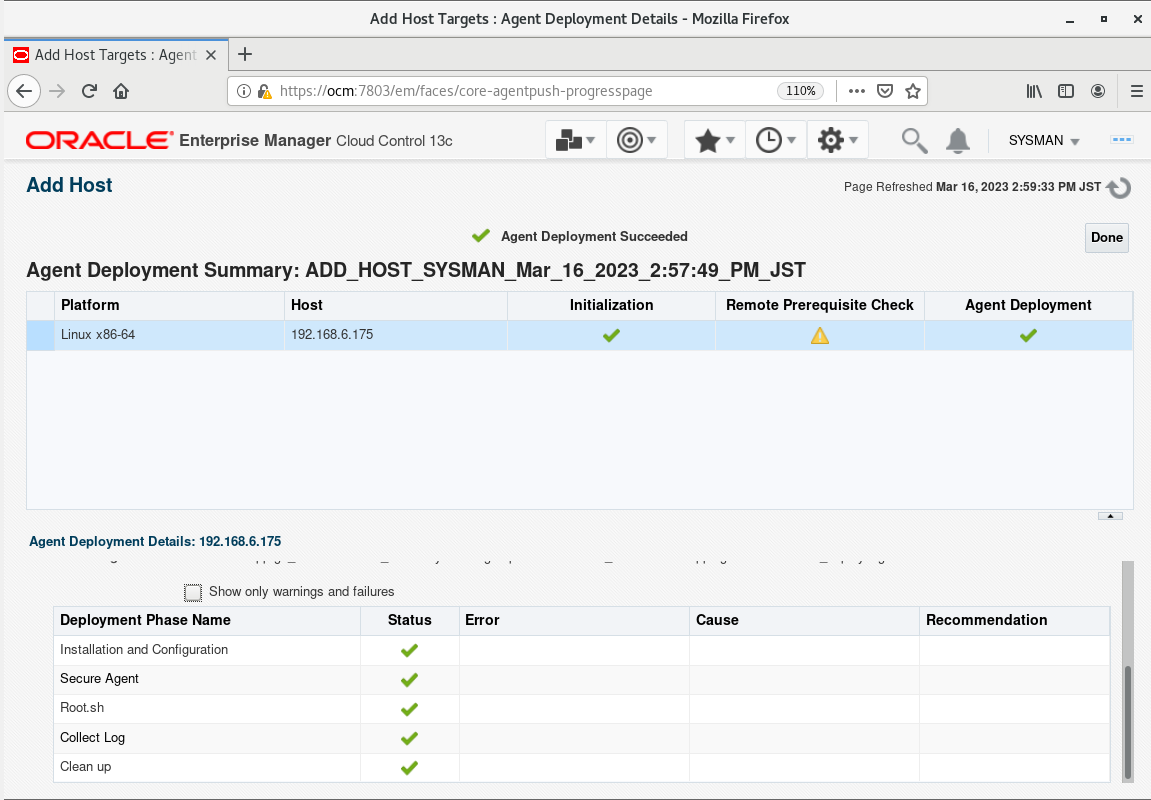Toggle Firefox sidebar view
Viewport: 1151px width, 800px height.
coord(1066,91)
